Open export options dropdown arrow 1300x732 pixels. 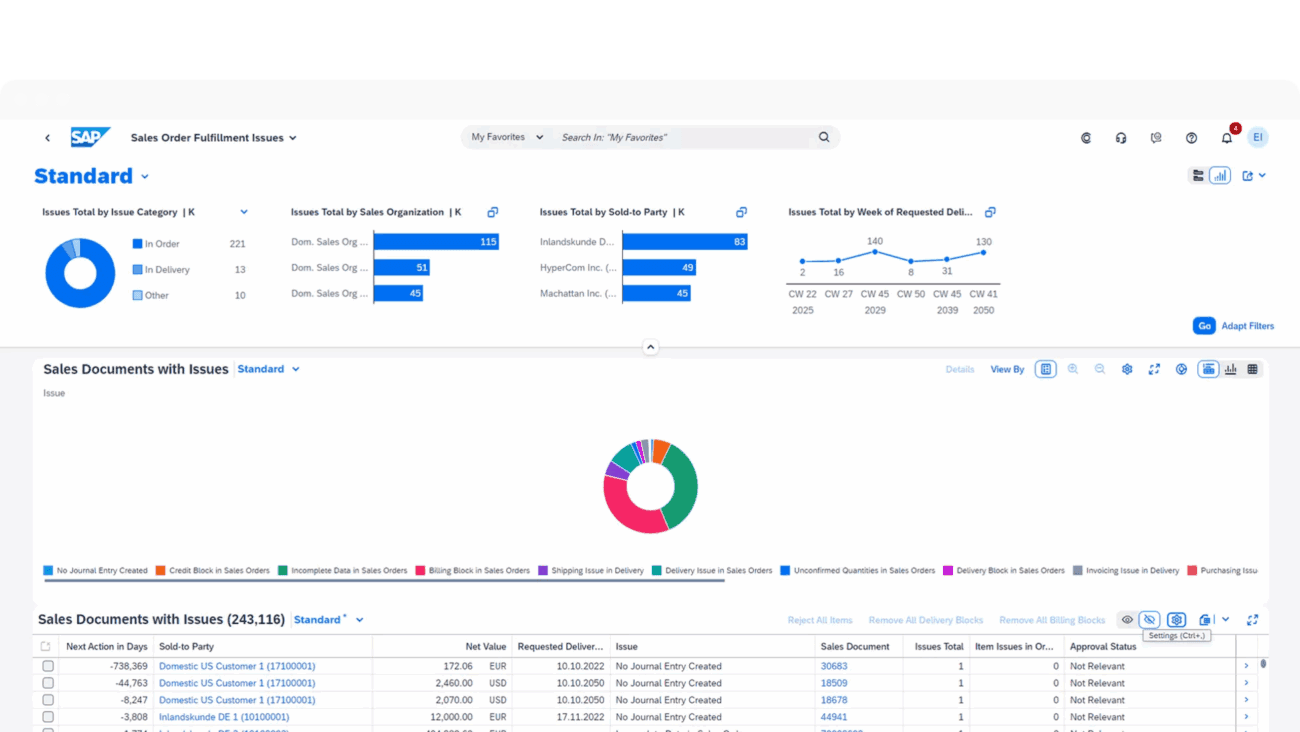click(x=1226, y=620)
